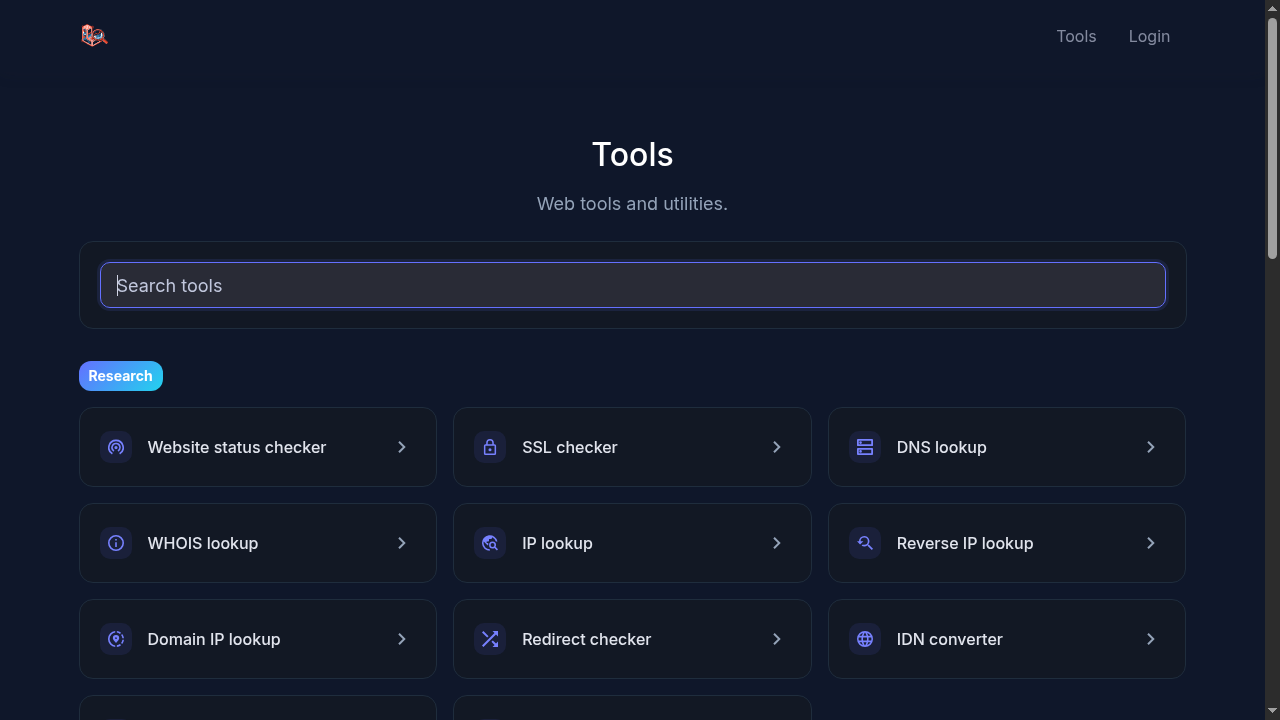Click the Redirect checker chevron arrow
The width and height of the screenshot is (1280, 720).
point(777,639)
